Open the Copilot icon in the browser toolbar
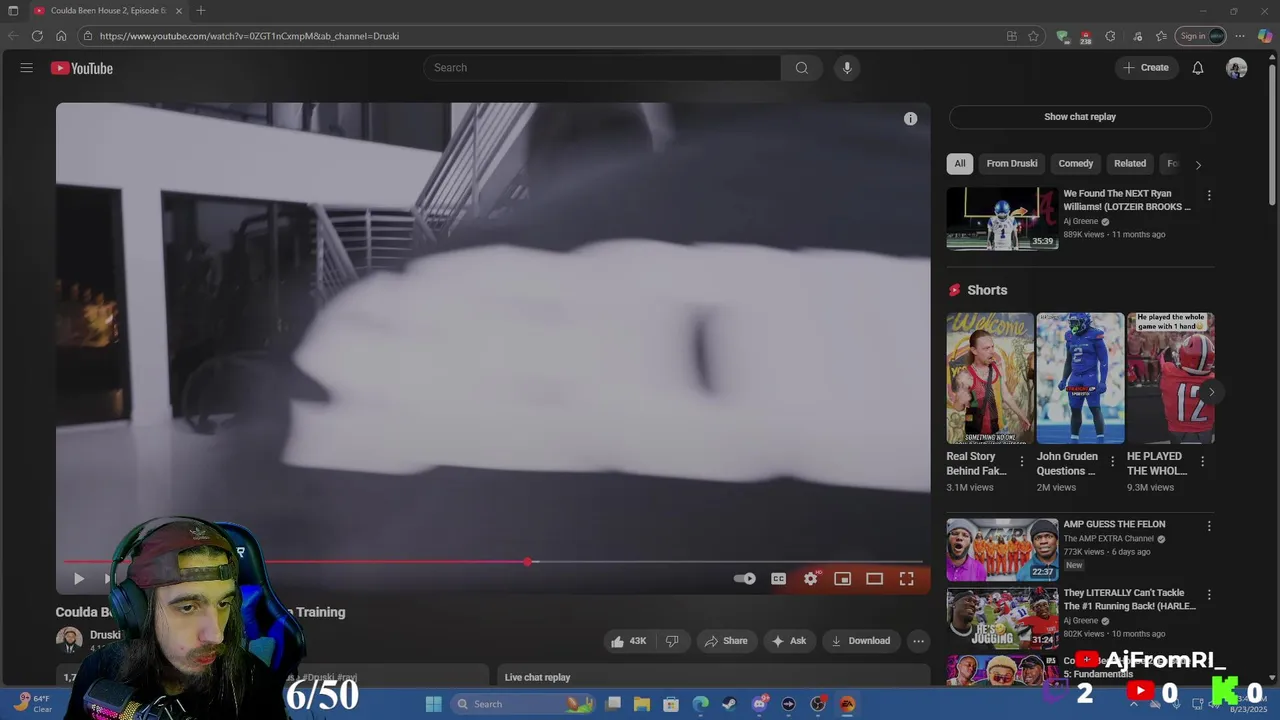The width and height of the screenshot is (1280, 720). click(1265, 36)
